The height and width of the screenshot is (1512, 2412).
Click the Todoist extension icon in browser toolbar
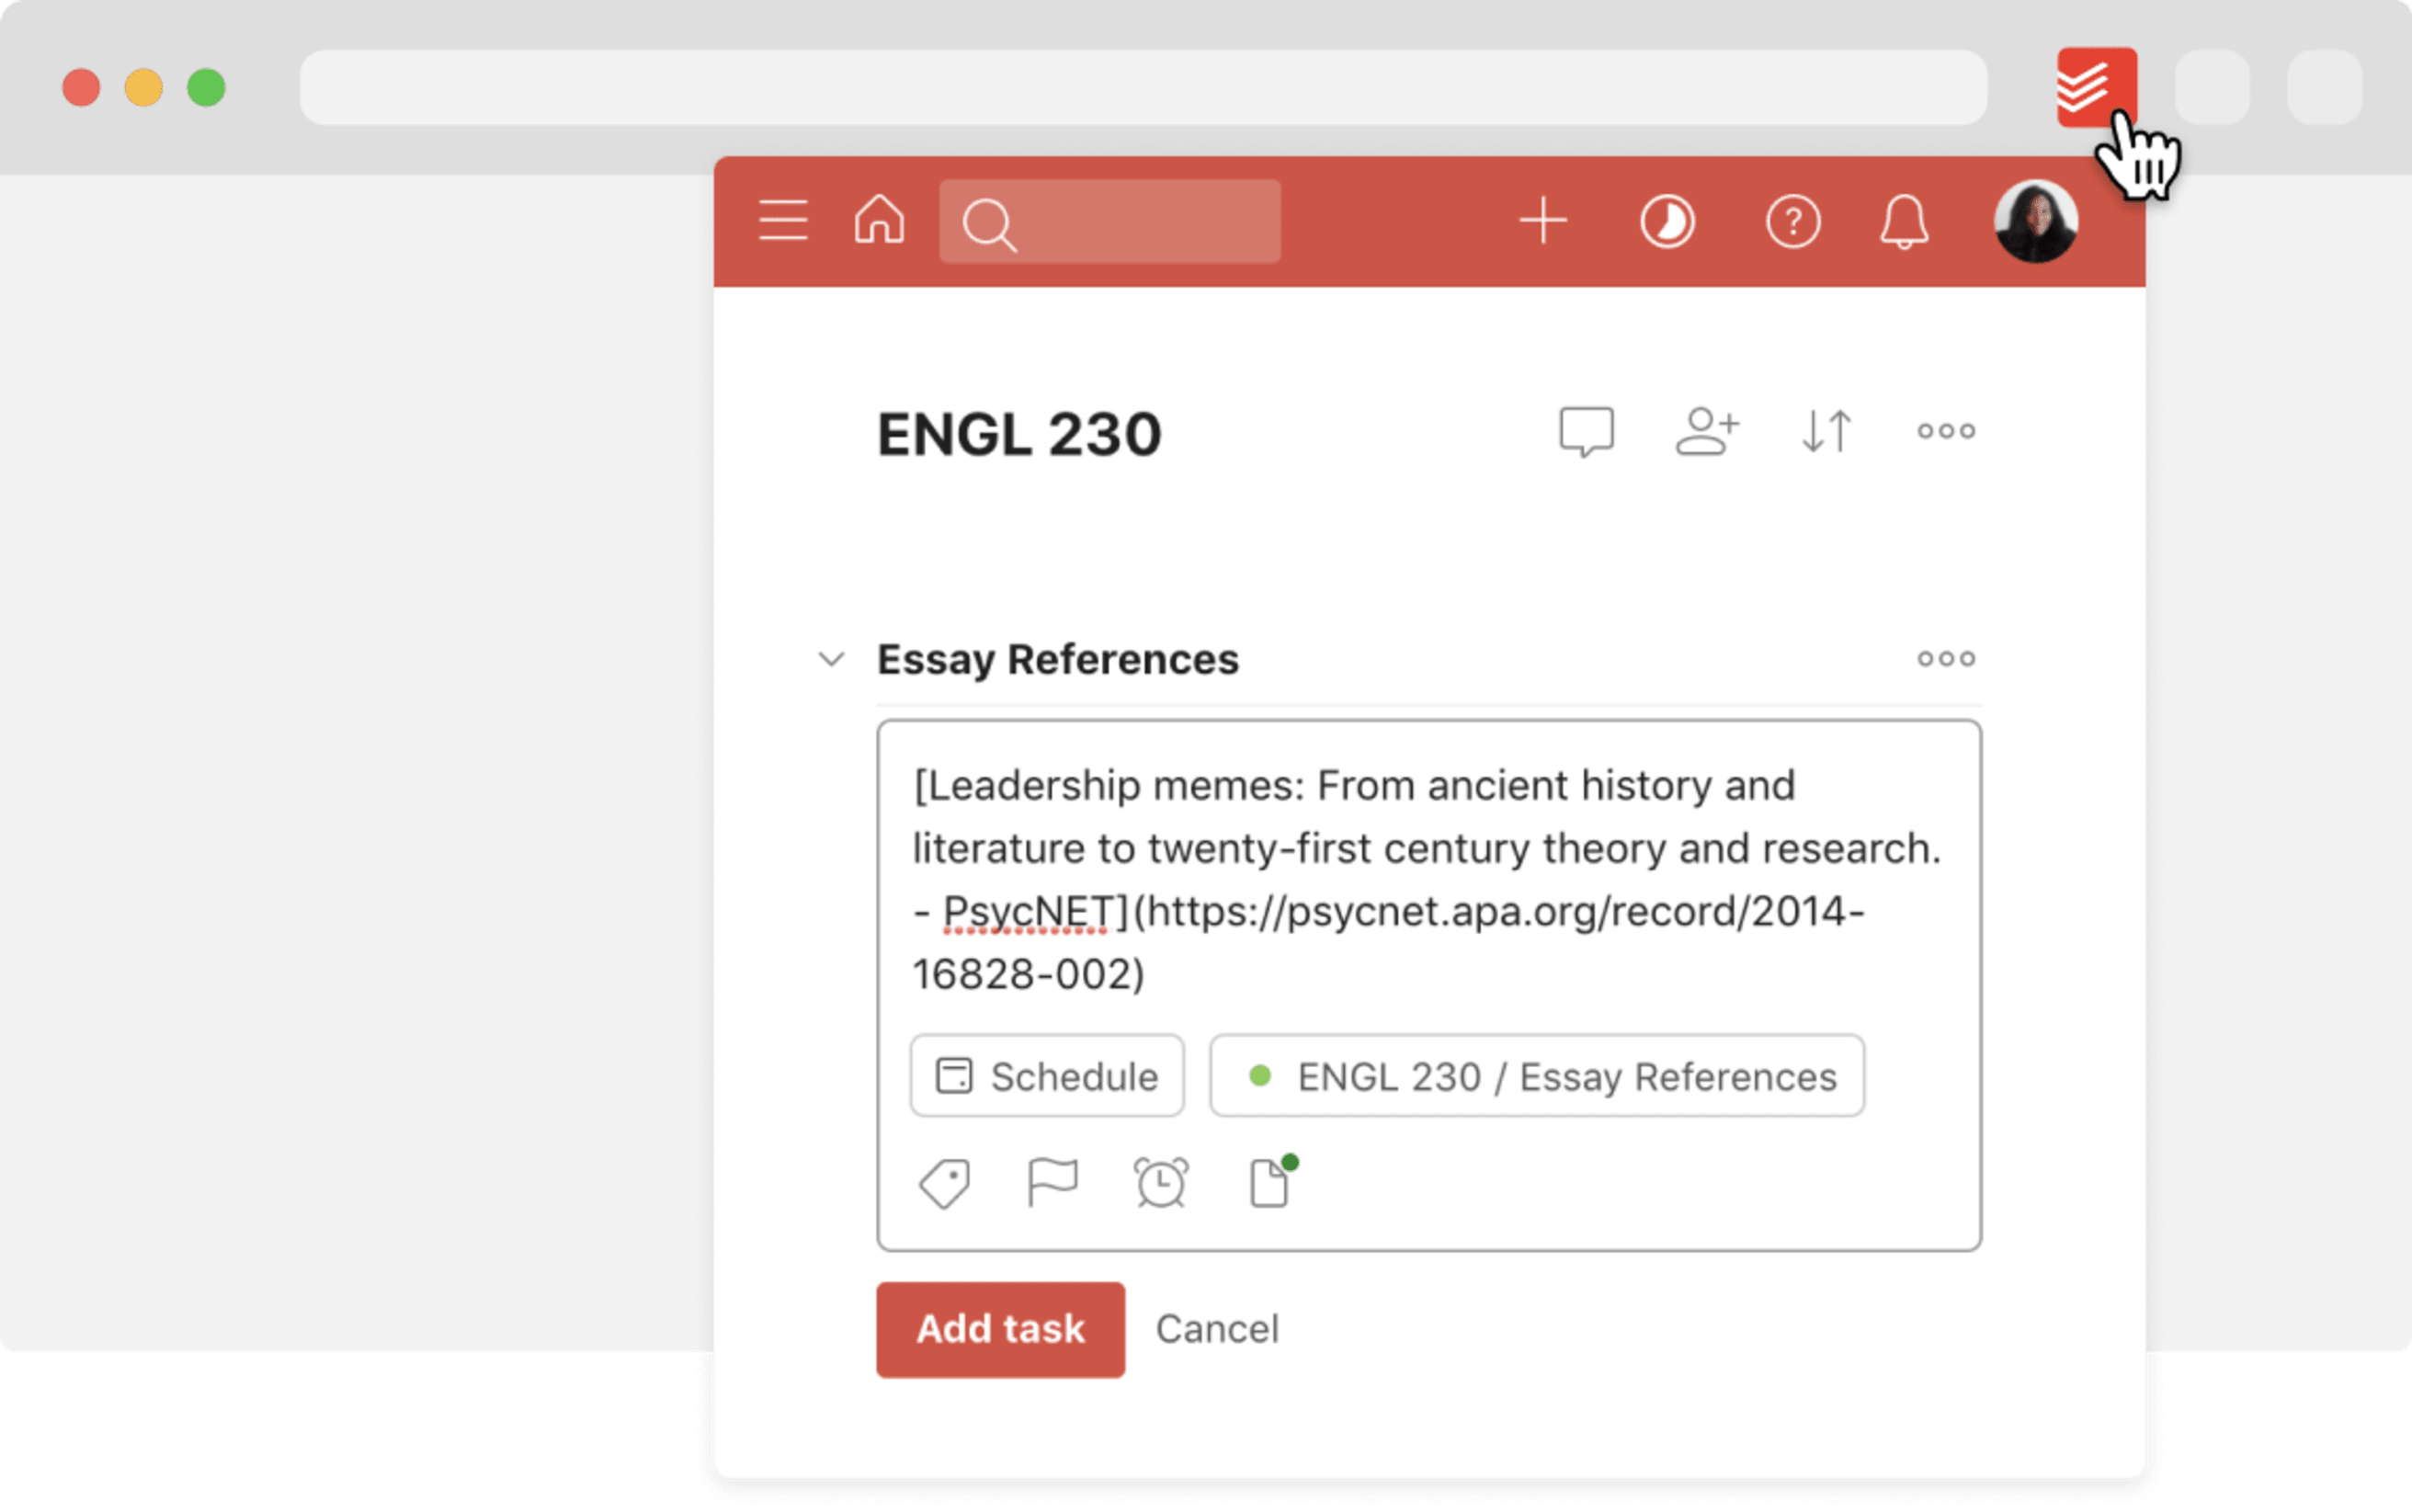coord(2096,87)
